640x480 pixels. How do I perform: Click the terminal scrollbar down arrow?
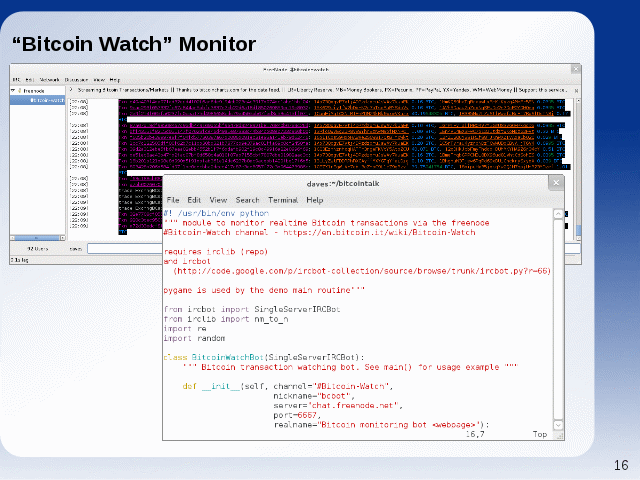coord(558,425)
